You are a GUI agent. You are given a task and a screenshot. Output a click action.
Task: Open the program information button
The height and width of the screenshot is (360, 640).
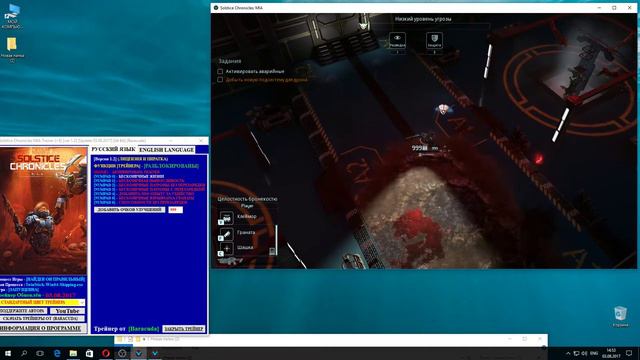(x=42, y=328)
